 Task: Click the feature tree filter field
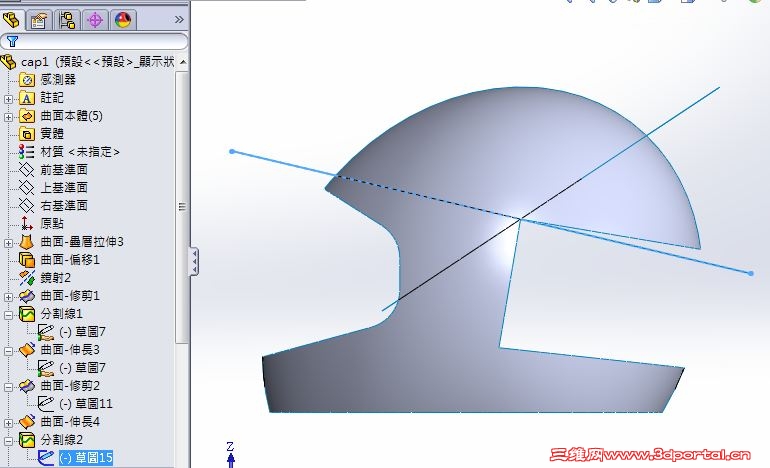[x=94, y=42]
